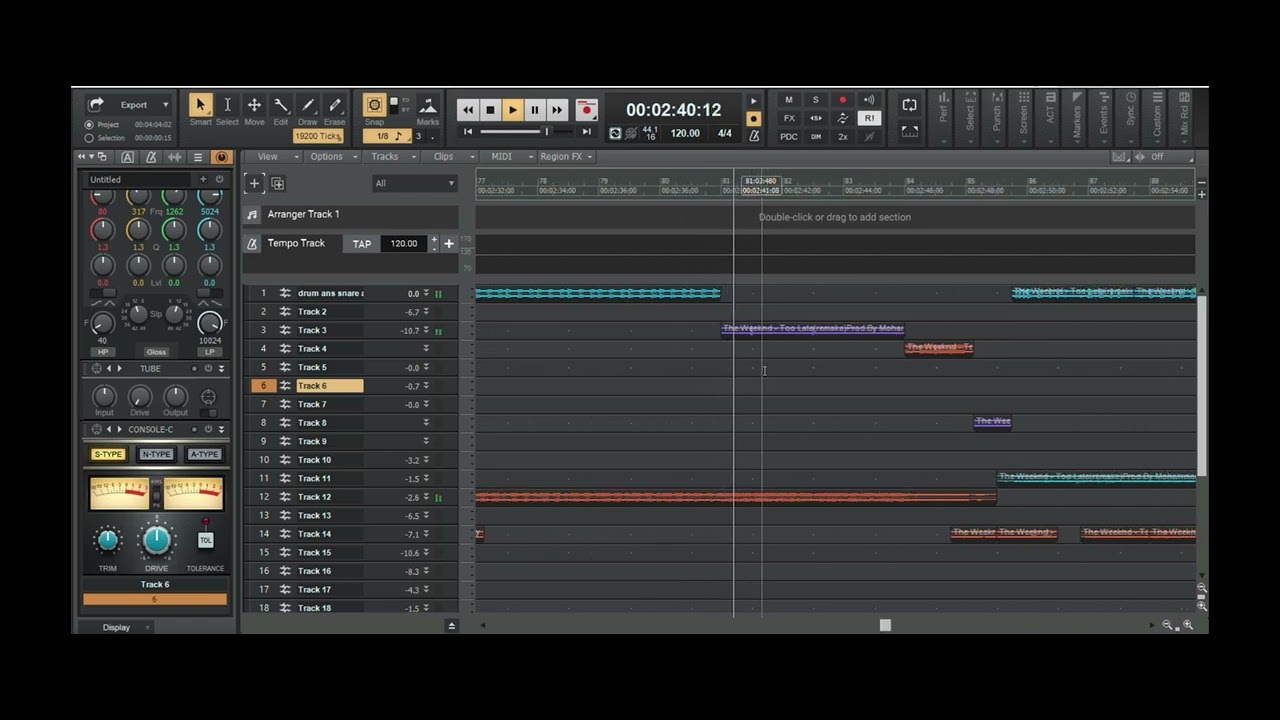
Task: Select the N-TYPE console emulation
Action: click(156, 454)
